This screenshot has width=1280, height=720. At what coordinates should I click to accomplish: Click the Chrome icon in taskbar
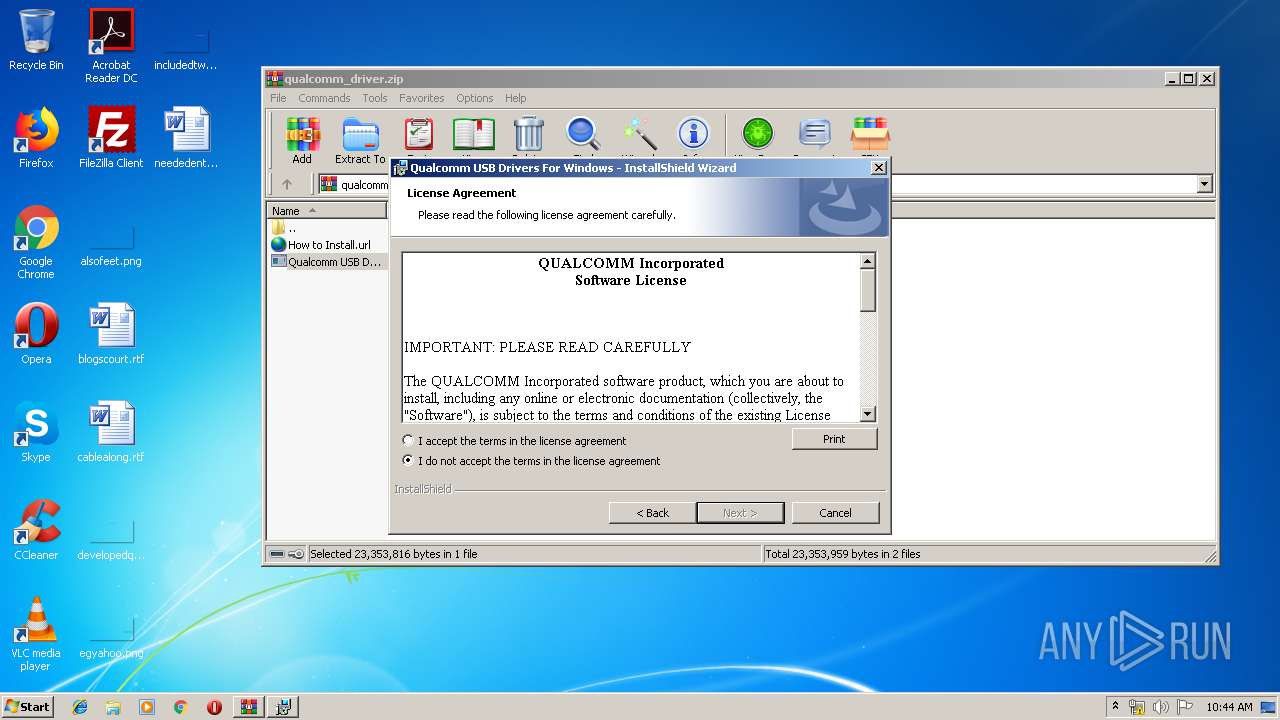pos(180,707)
